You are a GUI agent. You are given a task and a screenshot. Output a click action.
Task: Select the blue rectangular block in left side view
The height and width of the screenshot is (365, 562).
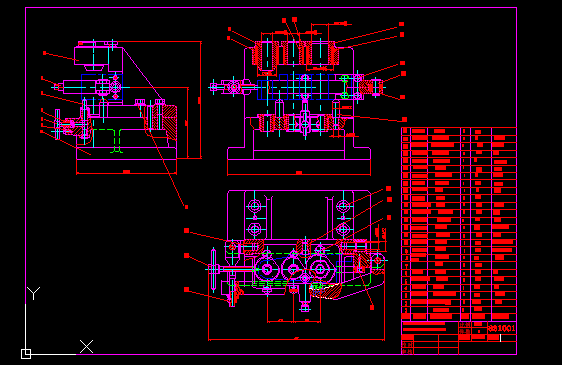tap(102, 87)
